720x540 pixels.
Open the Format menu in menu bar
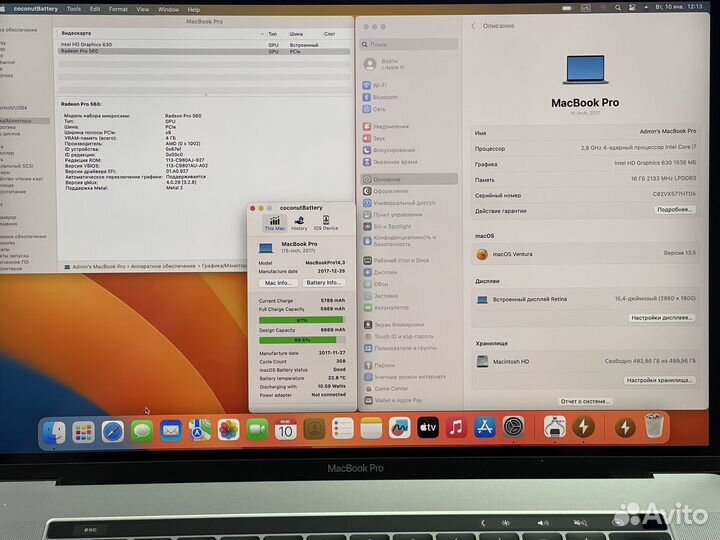[x=118, y=9]
